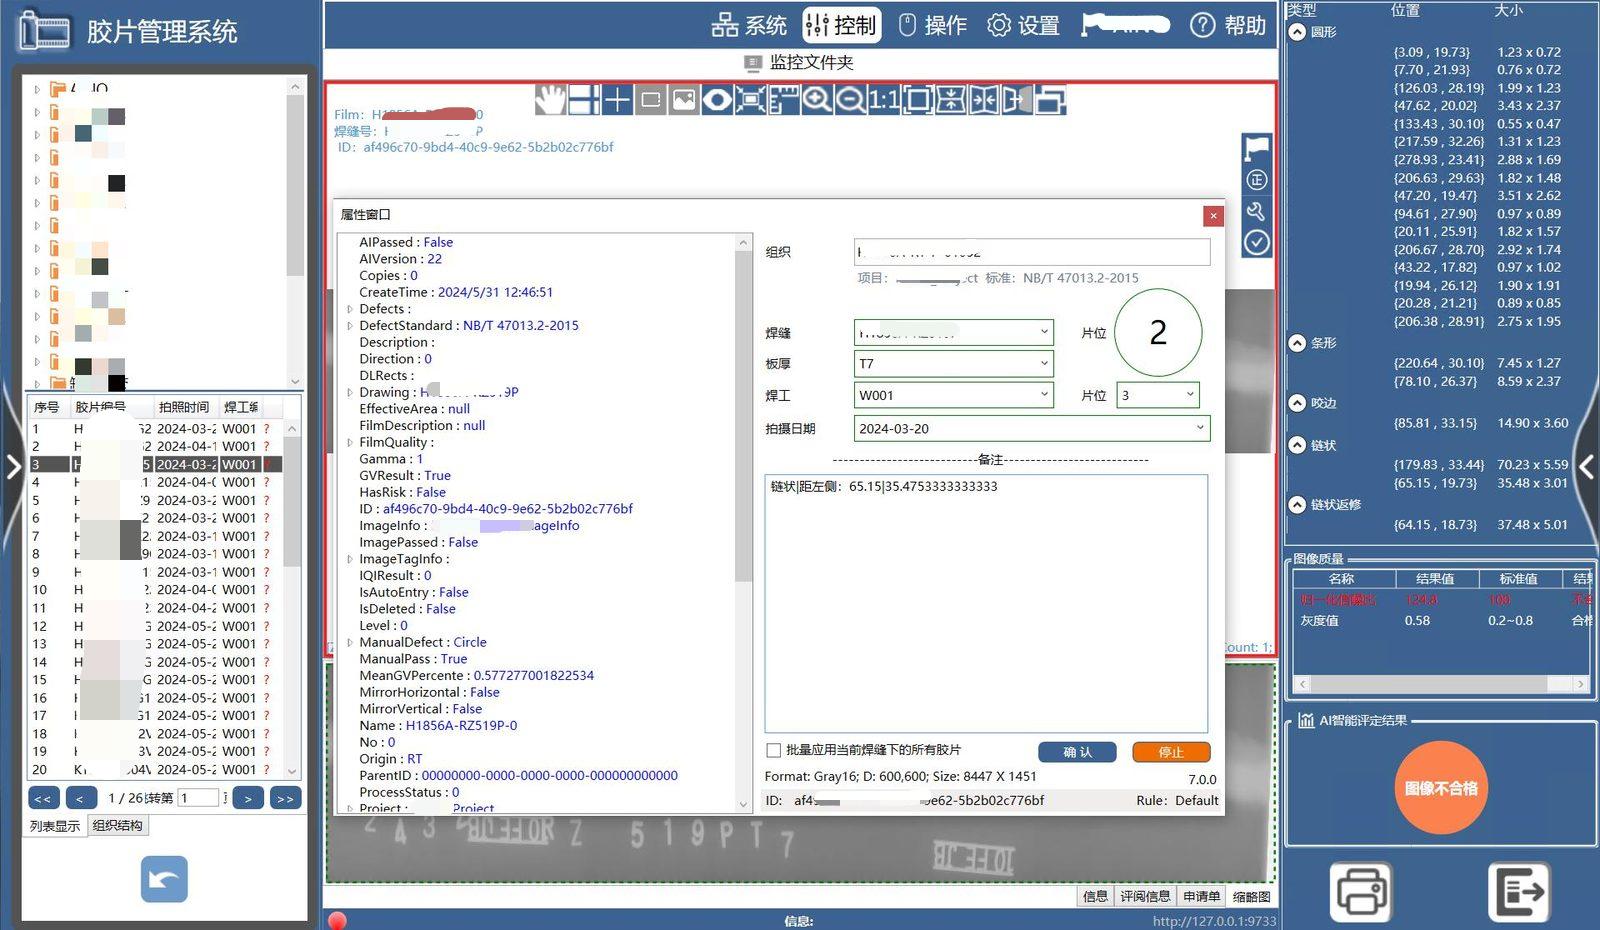Click the crosshair tool in image toolbar
This screenshot has width=1600, height=930.
click(x=617, y=100)
